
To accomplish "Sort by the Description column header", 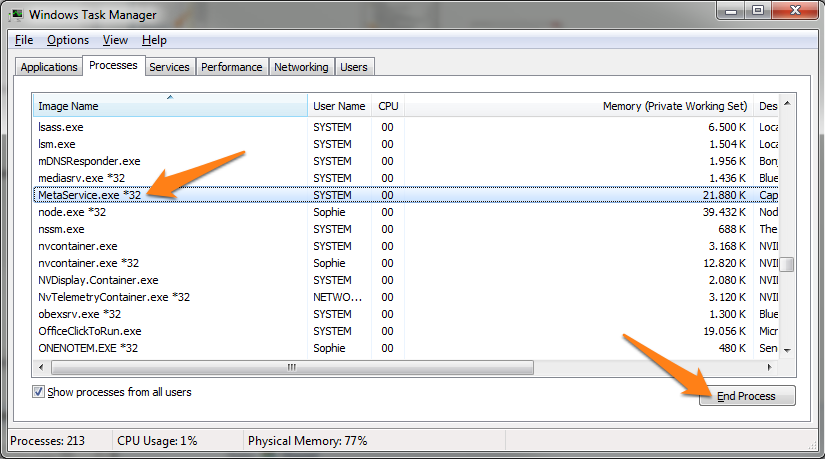I will 766,106.
